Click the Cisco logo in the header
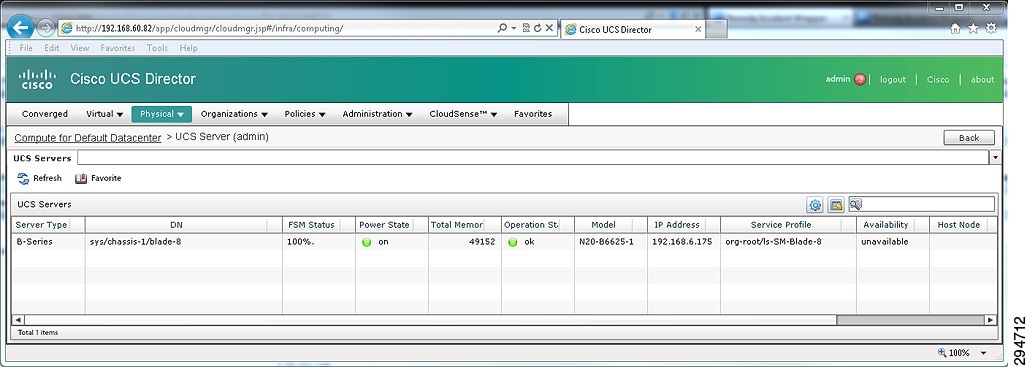 [37, 79]
